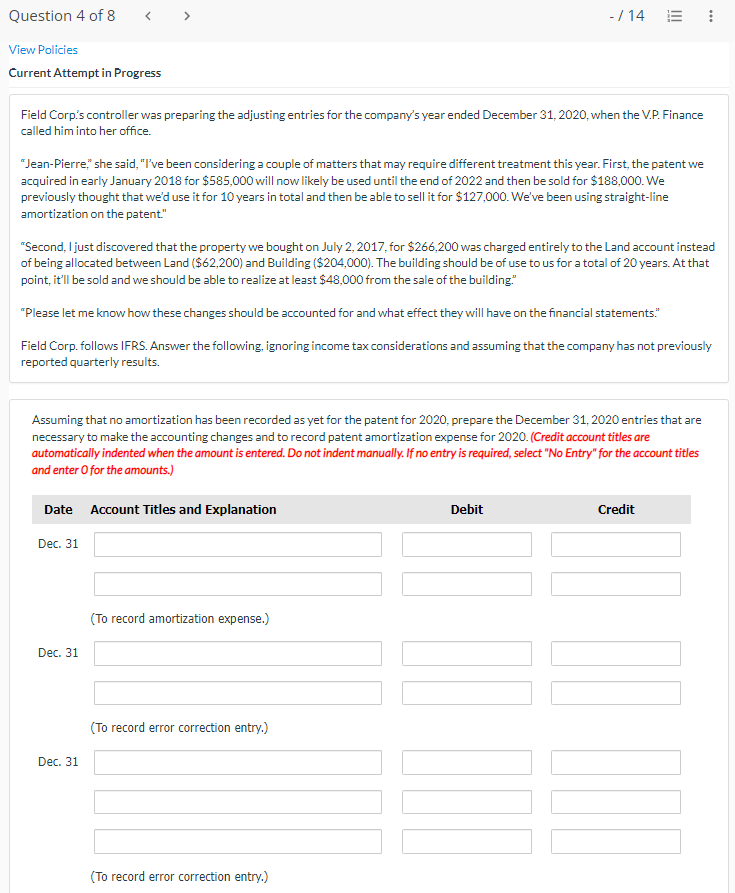The height and width of the screenshot is (893, 735).
Task: Click the final credit amount box
Action: click(615, 841)
